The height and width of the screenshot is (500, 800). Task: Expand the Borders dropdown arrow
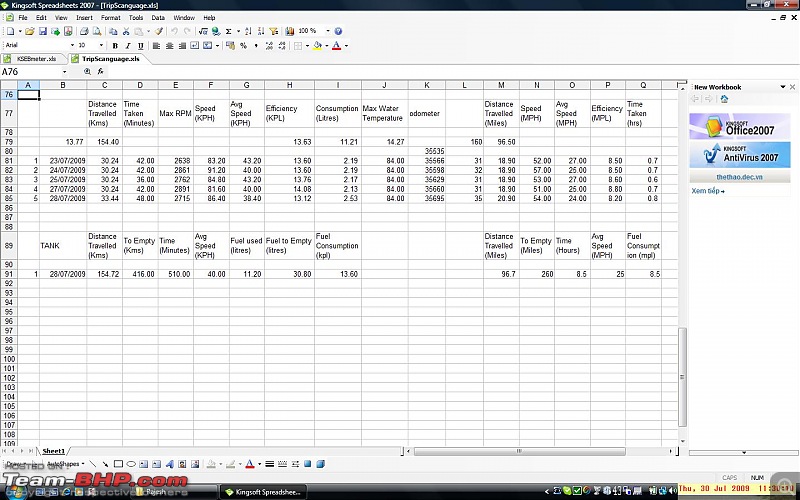pos(308,46)
